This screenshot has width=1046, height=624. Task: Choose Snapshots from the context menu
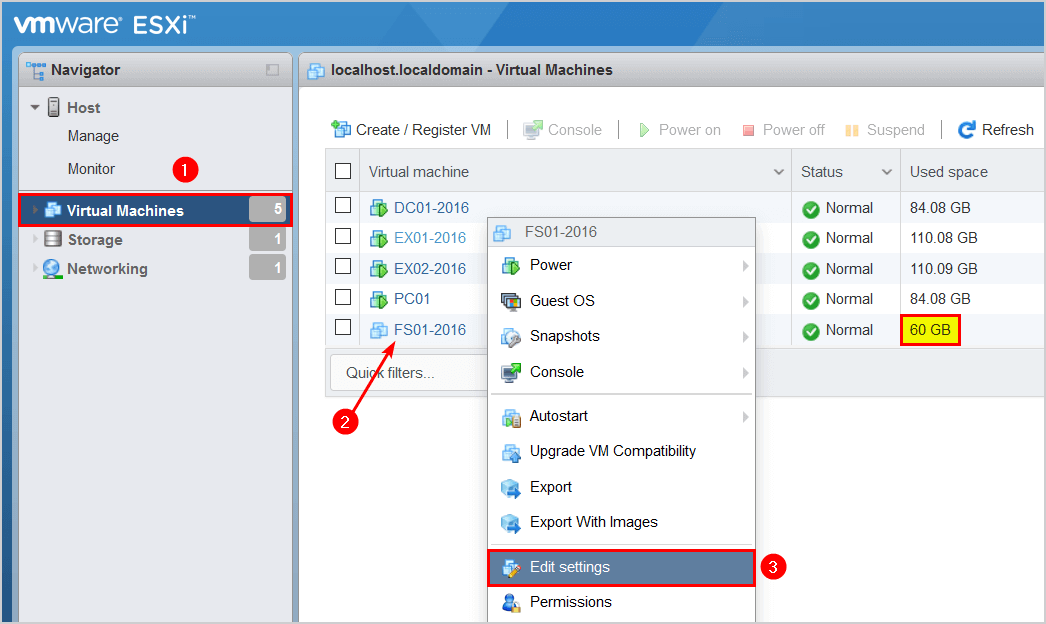(622, 336)
